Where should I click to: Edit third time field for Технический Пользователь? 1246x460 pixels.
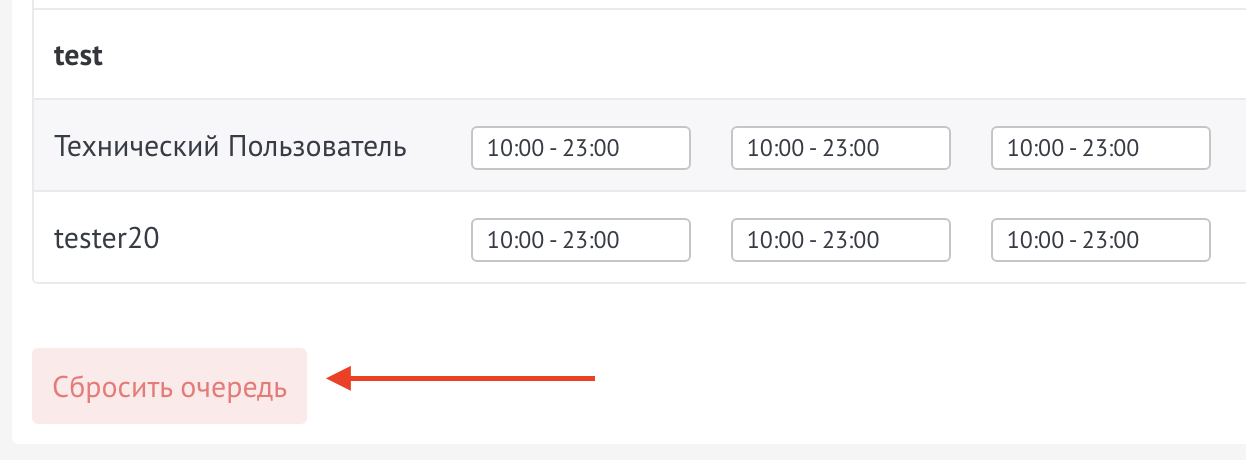pos(1100,148)
